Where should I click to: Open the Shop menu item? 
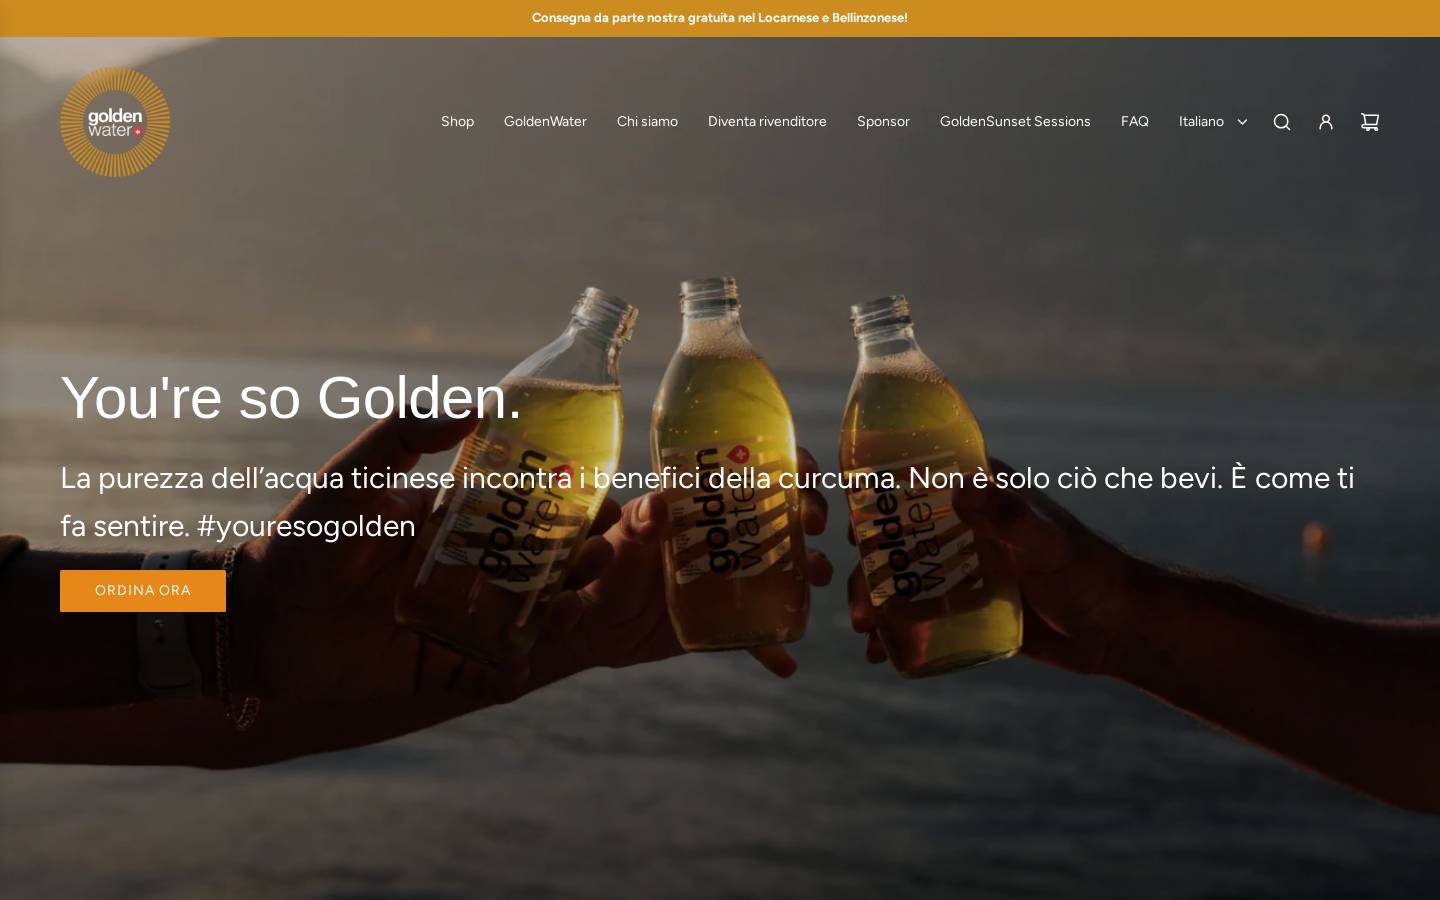pos(457,122)
